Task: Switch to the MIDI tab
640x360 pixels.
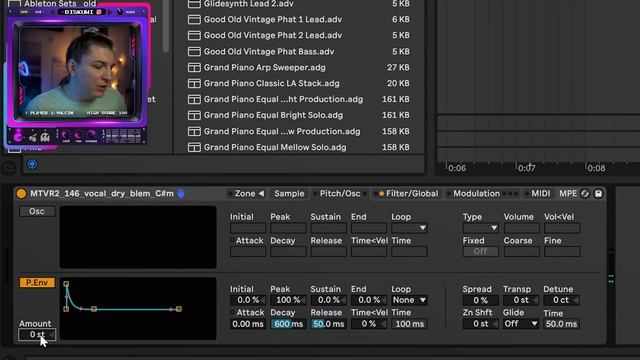Action: [x=540, y=193]
